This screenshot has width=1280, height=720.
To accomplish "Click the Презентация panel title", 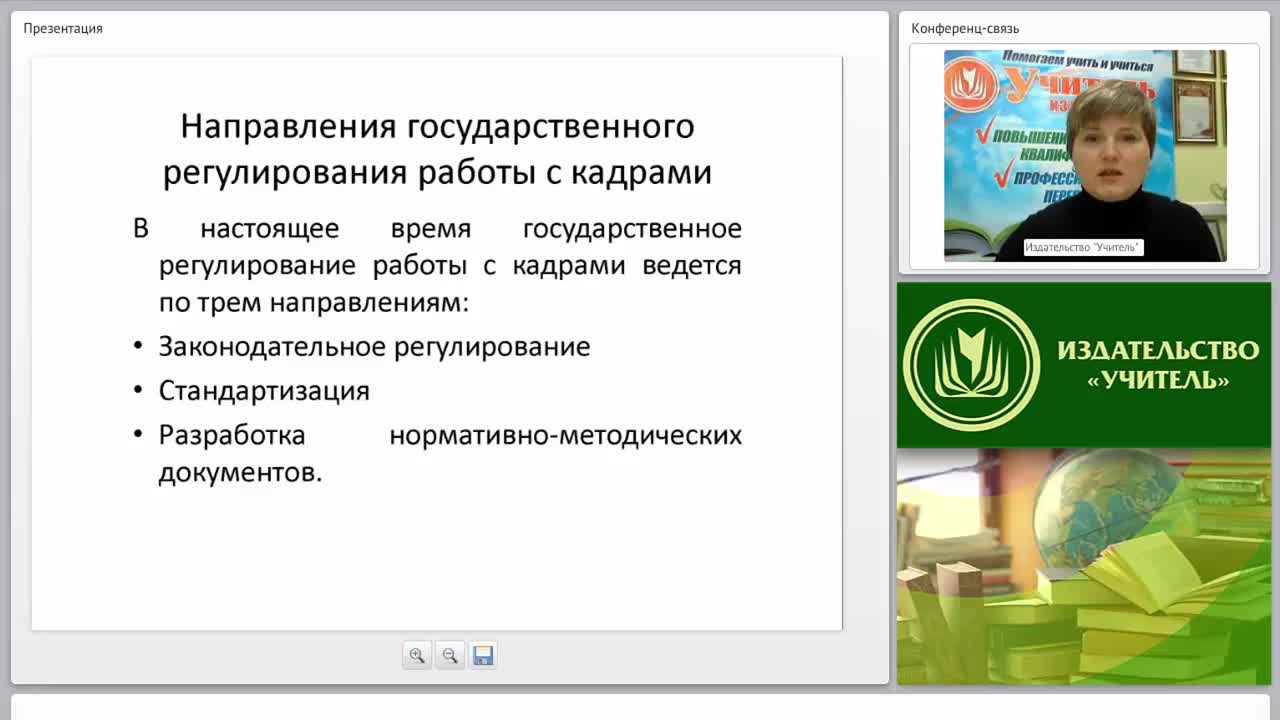I will coord(63,28).
